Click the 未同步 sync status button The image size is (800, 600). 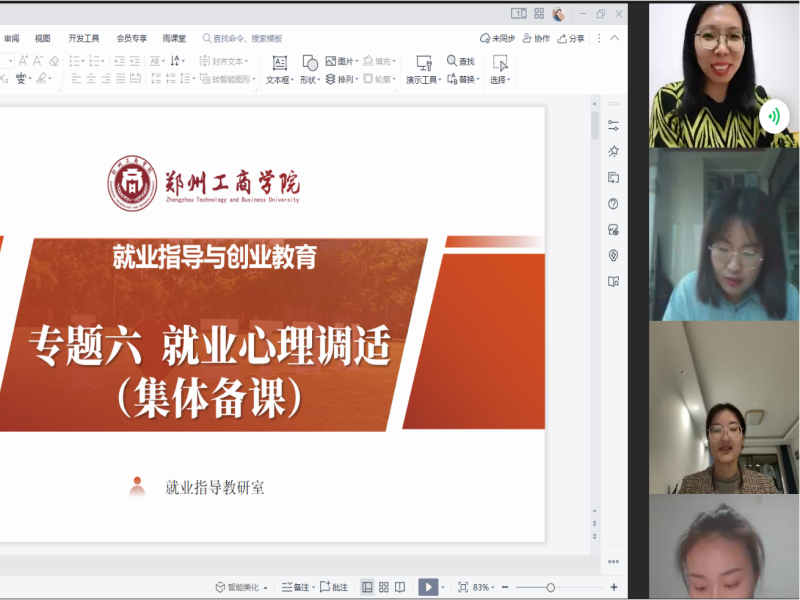click(x=497, y=38)
